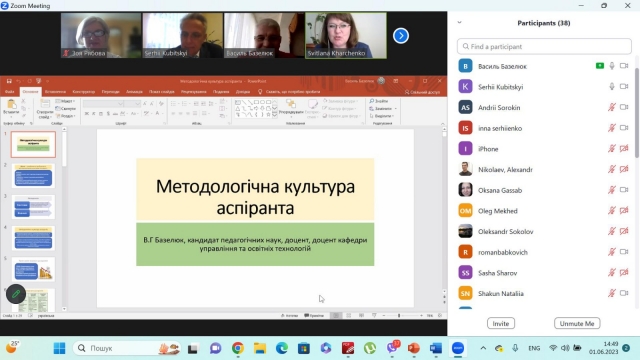Open Google Chrome from the taskbar
This screenshot has width=640, height=360.
coord(238,348)
